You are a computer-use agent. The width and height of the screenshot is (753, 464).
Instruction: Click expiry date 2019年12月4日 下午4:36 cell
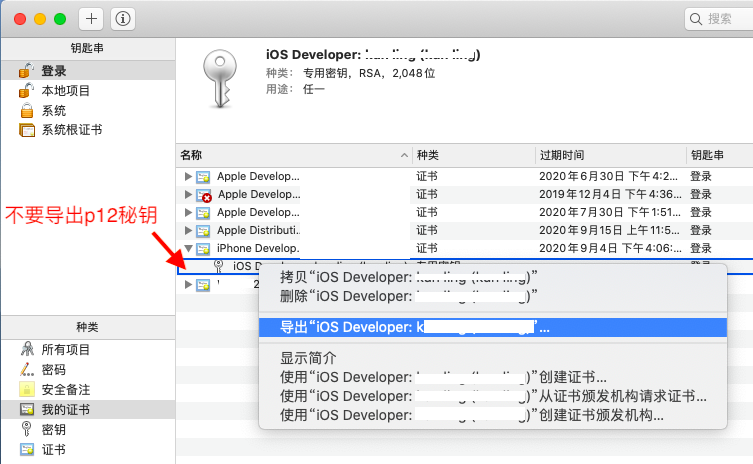point(610,194)
